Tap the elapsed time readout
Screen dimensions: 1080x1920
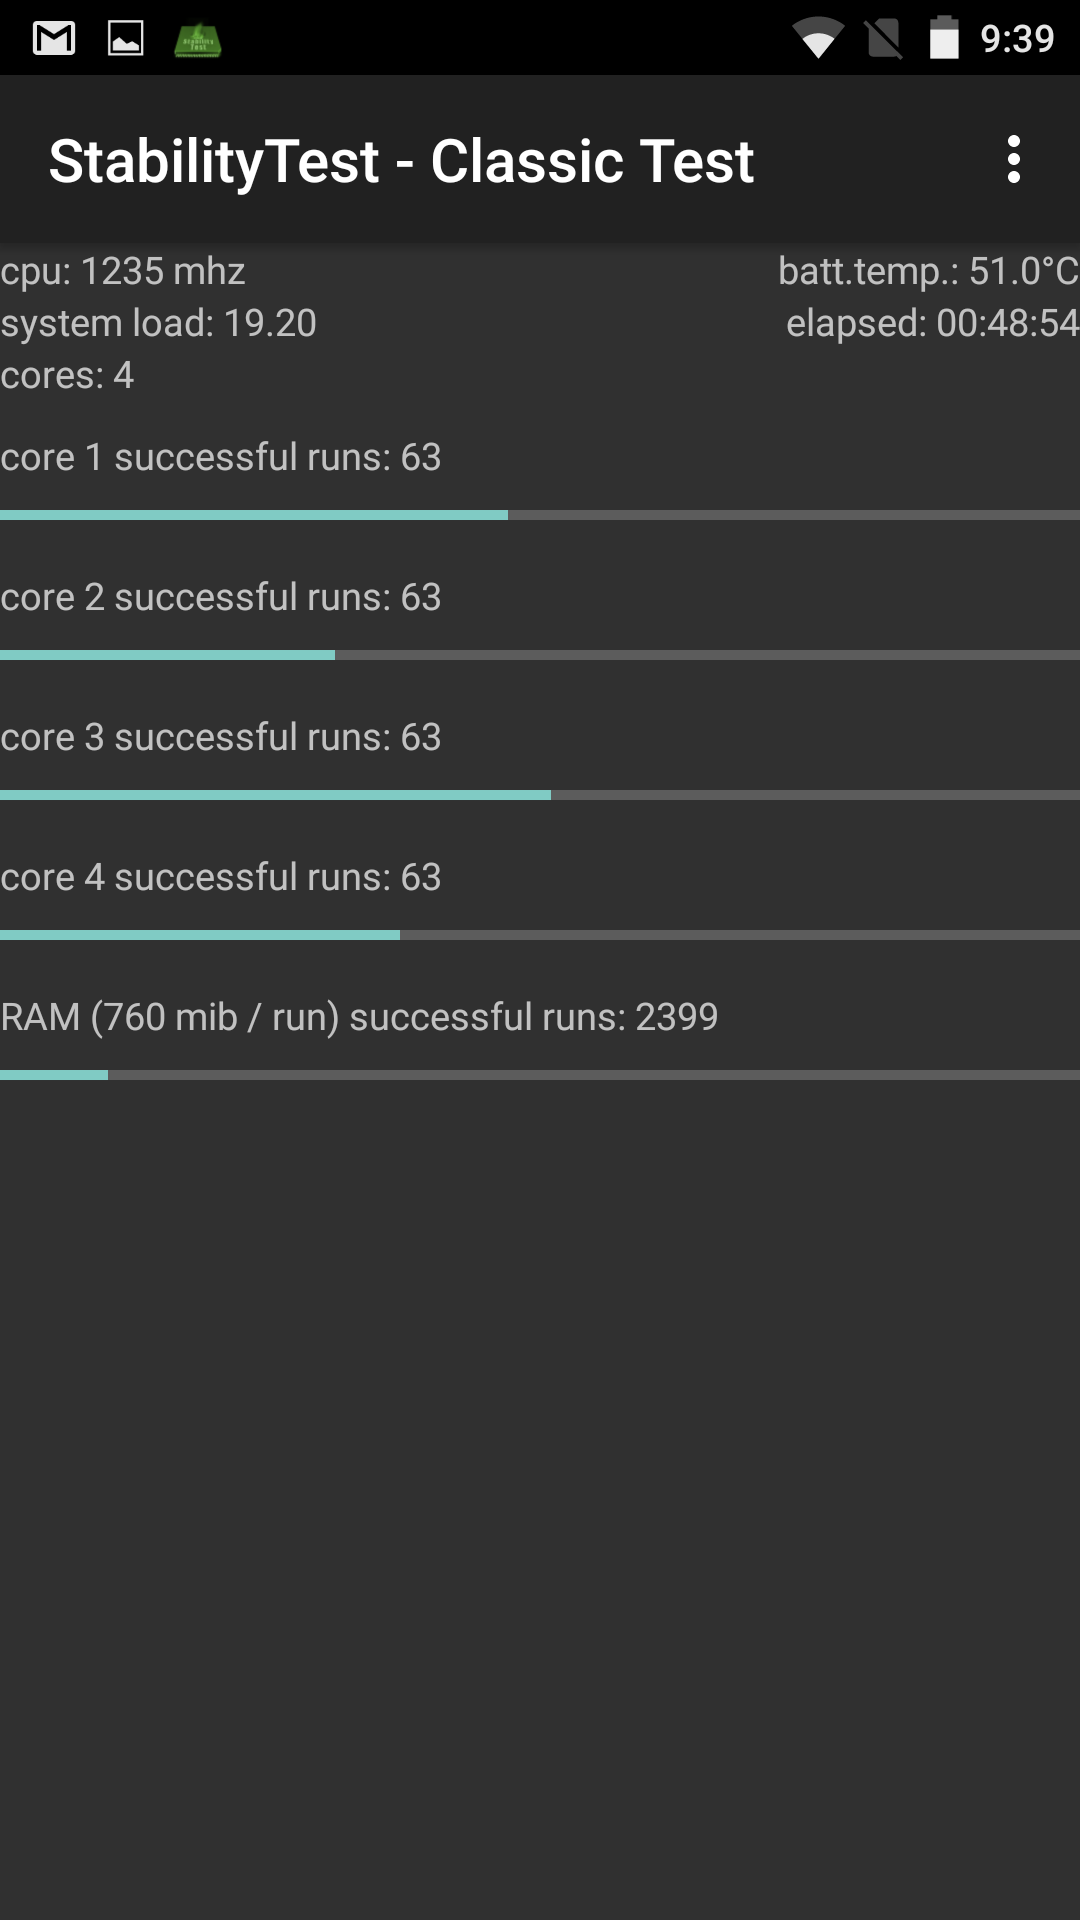pyautogui.click(x=932, y=323)
